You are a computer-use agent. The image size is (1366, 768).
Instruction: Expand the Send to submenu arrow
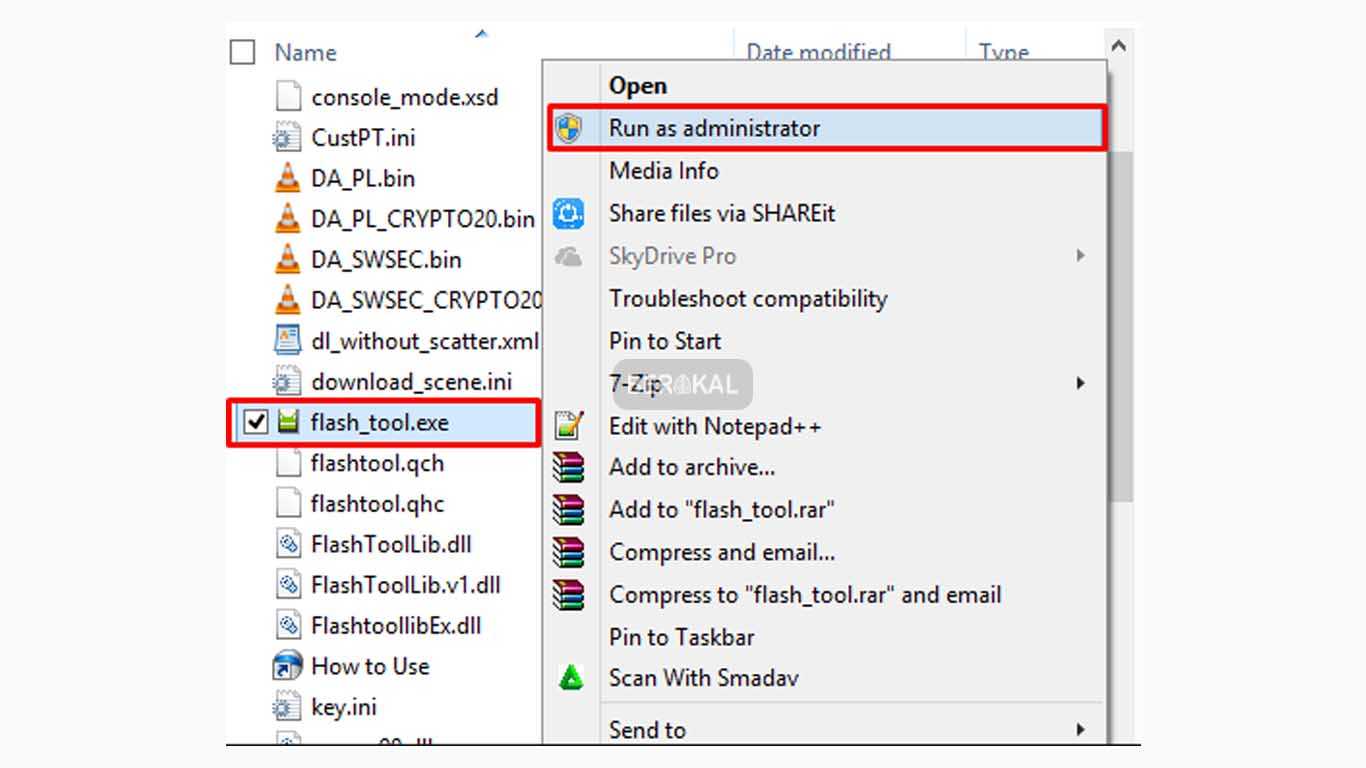pos(1080,730)
